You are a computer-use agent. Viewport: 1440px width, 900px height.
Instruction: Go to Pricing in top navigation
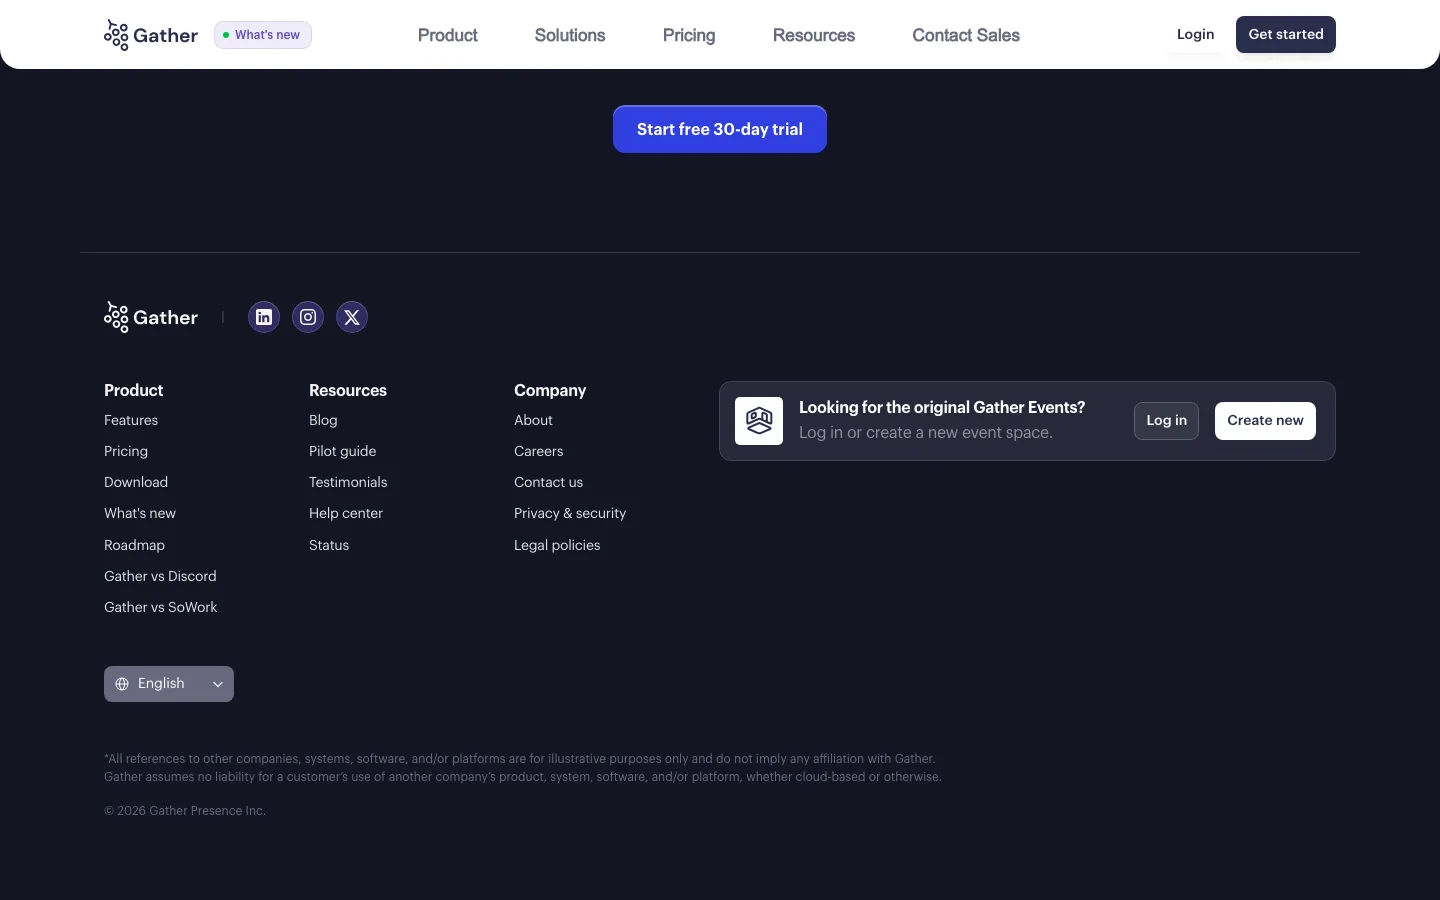[x=689, y=35]
